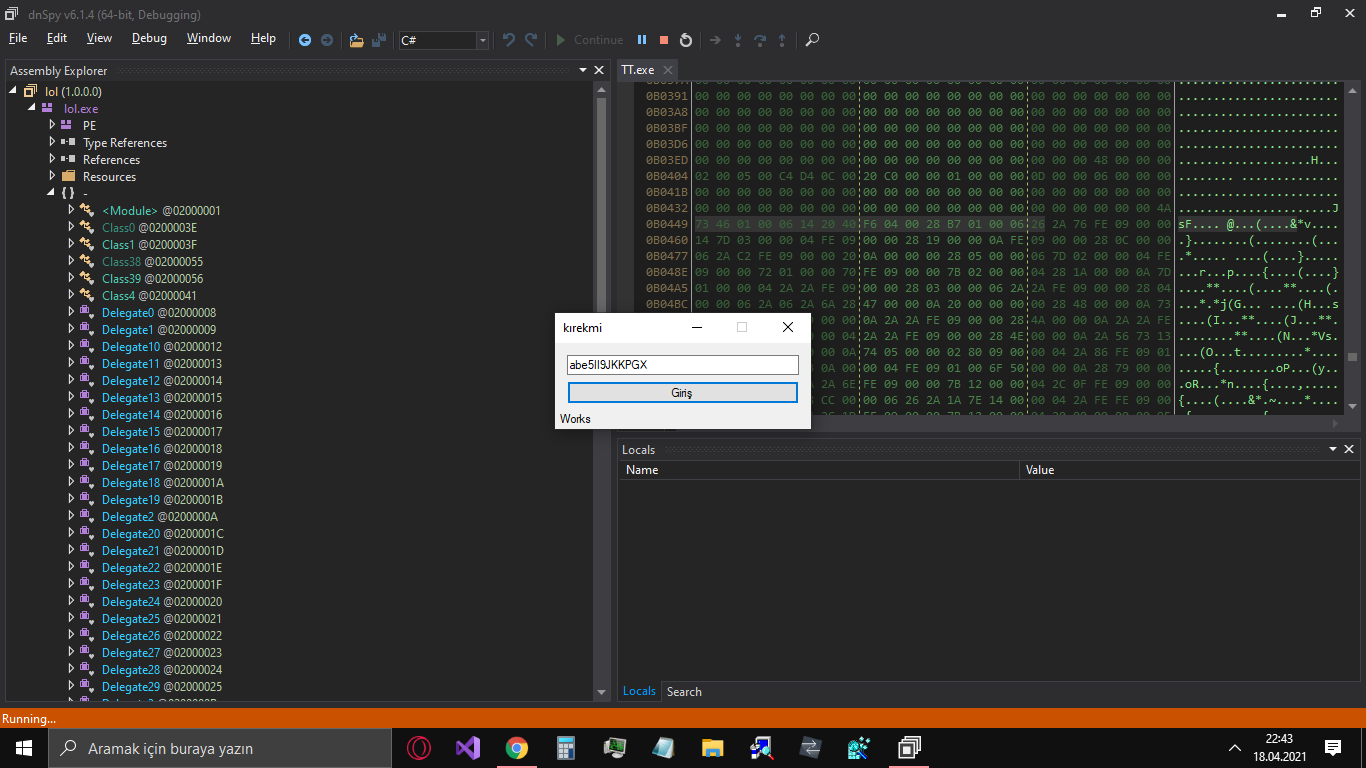Click the taskbar search box 'Aramak için buraya yazın'
Image resolution: width=1366 pixels, height=768 pixels.
point(220,748)
